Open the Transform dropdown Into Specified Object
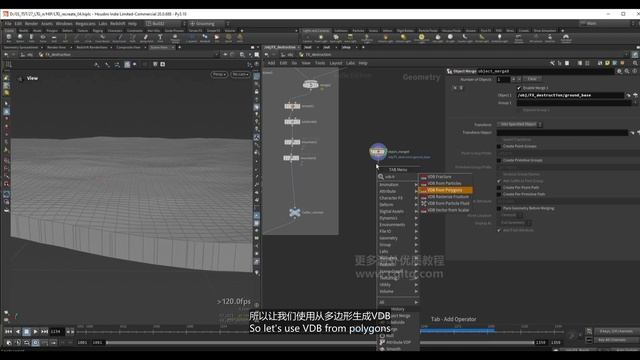 coord(520,124)
